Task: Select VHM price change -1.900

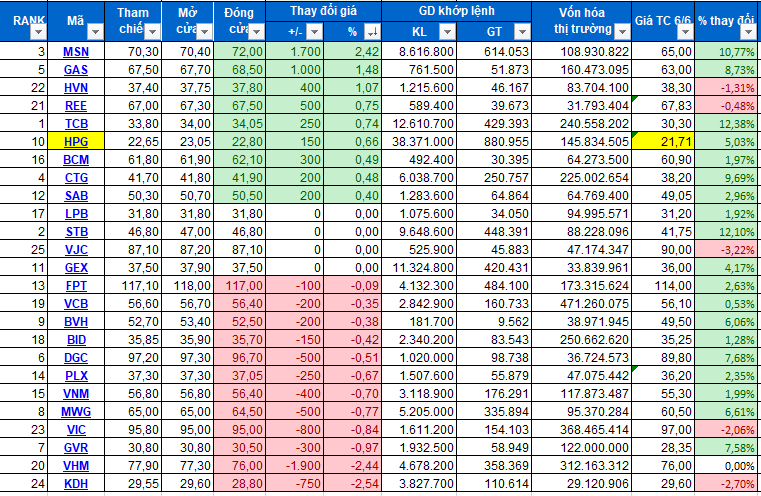Action: [x=295, y=465]
